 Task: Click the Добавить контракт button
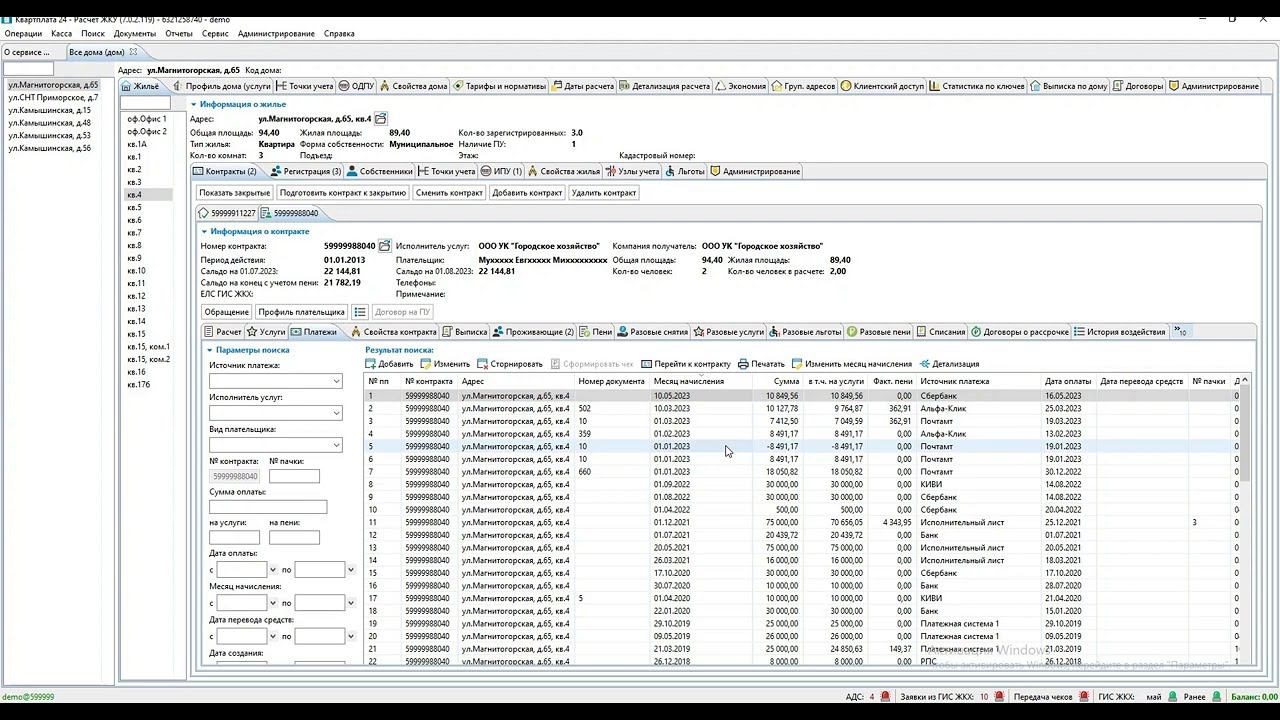[527, 193]
